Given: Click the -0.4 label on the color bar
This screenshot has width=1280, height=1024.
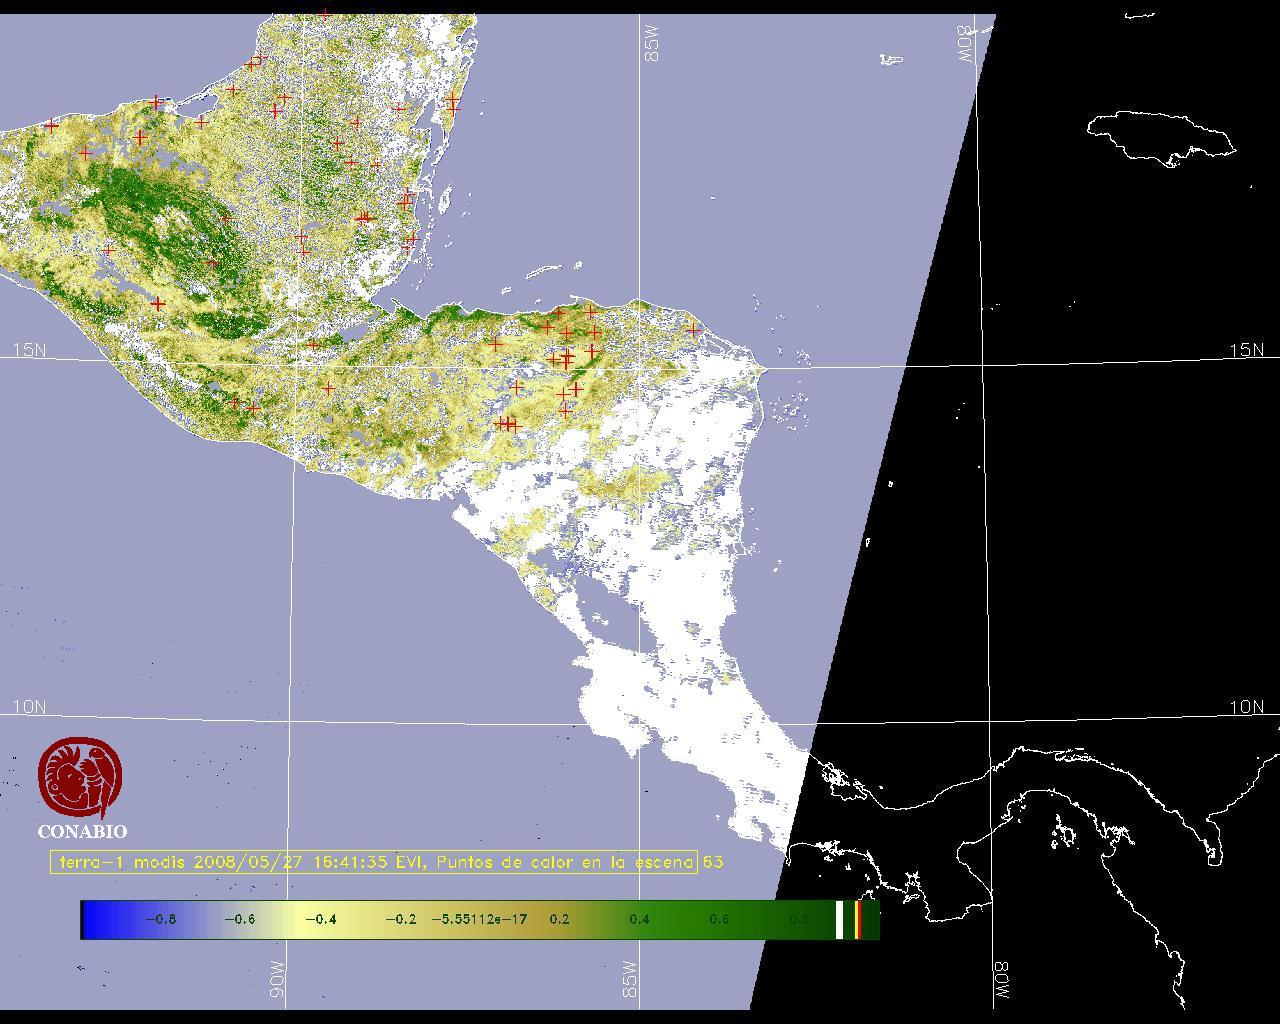Looking at the screenshot, I should 320,919.
